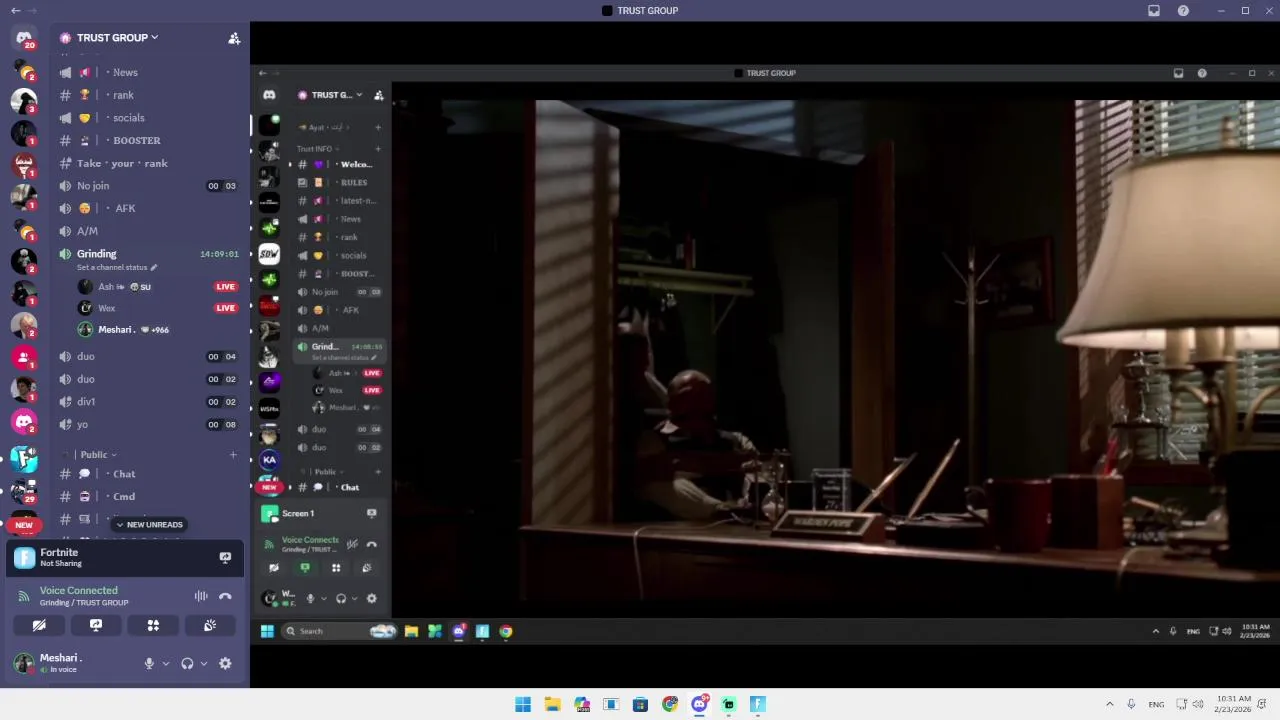The image size is (1280, 720).
Task: Join the No join voice channel
Action: point(150,186)
